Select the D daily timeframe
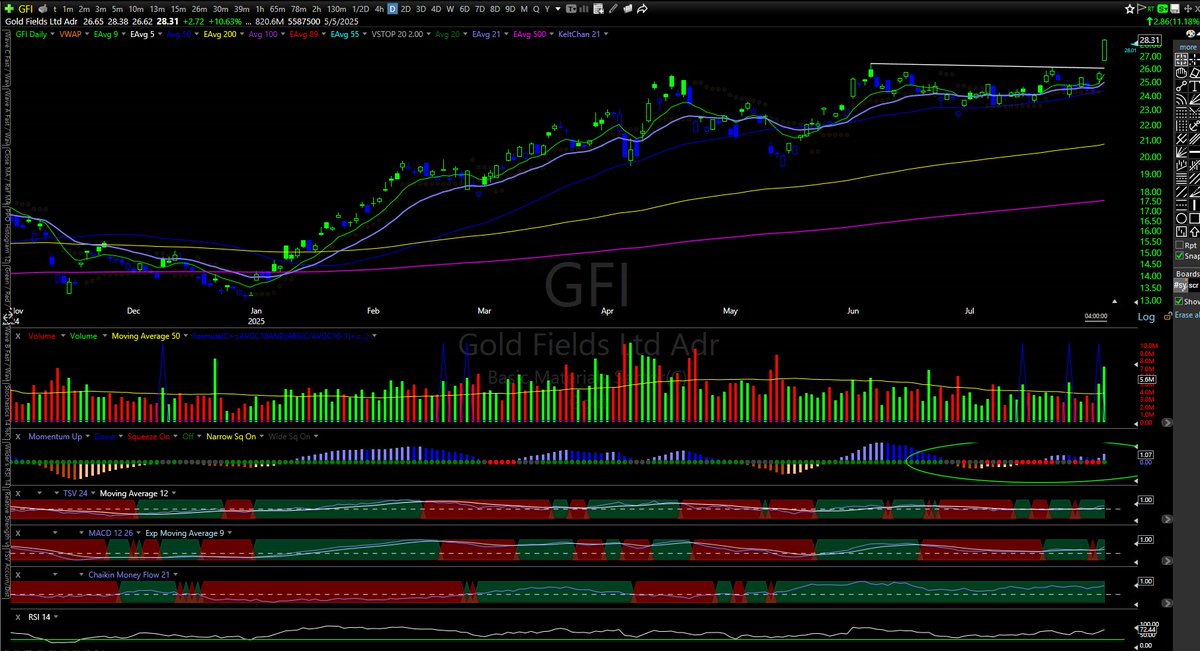This screenshot has height=651, width=1200. (x=392, y=8)
